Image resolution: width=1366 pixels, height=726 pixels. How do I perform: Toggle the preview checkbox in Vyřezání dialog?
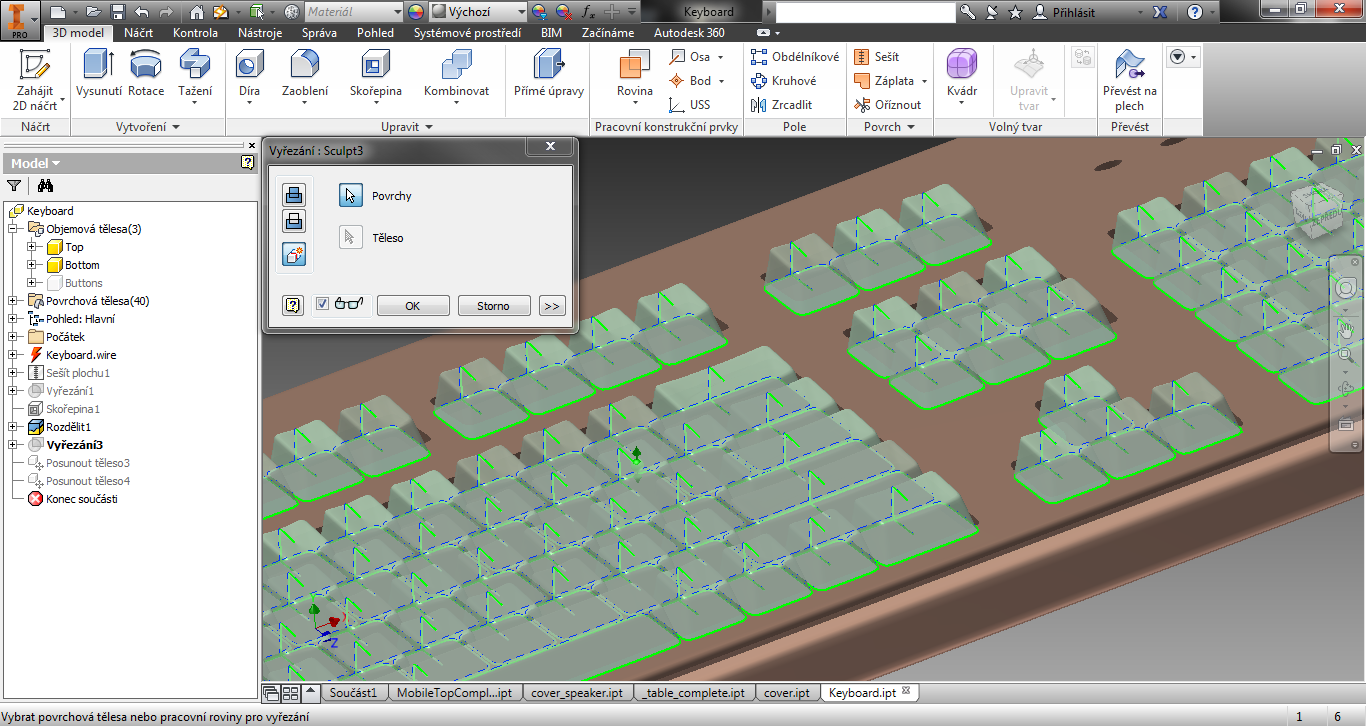click(x=322, y=304)
